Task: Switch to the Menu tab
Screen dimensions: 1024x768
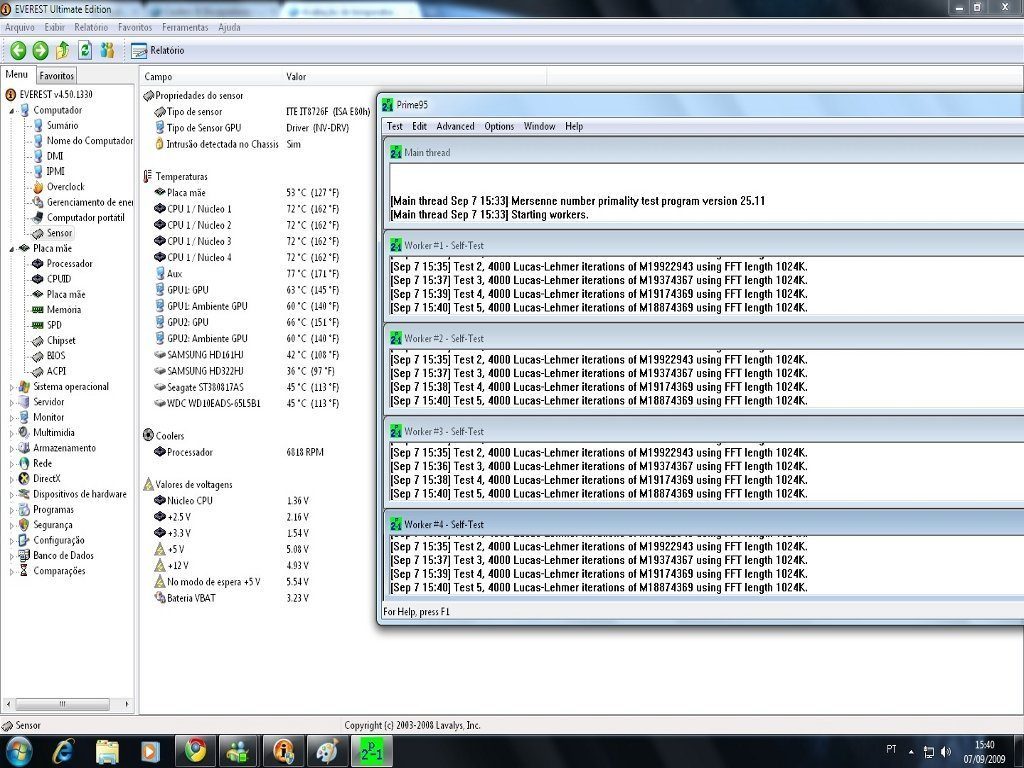Action: tap(17, 74)
